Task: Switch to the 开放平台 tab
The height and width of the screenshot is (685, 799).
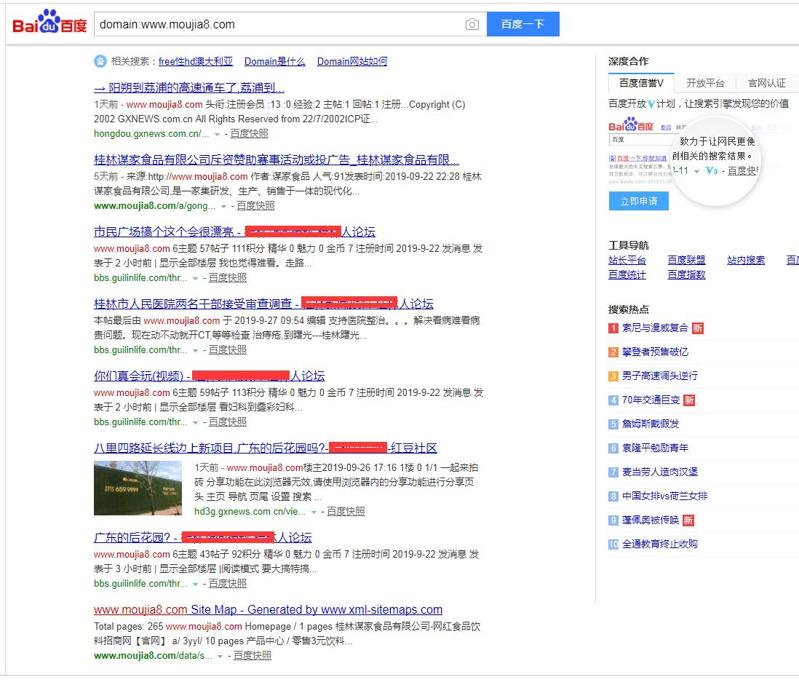Action: click(705, 83)
